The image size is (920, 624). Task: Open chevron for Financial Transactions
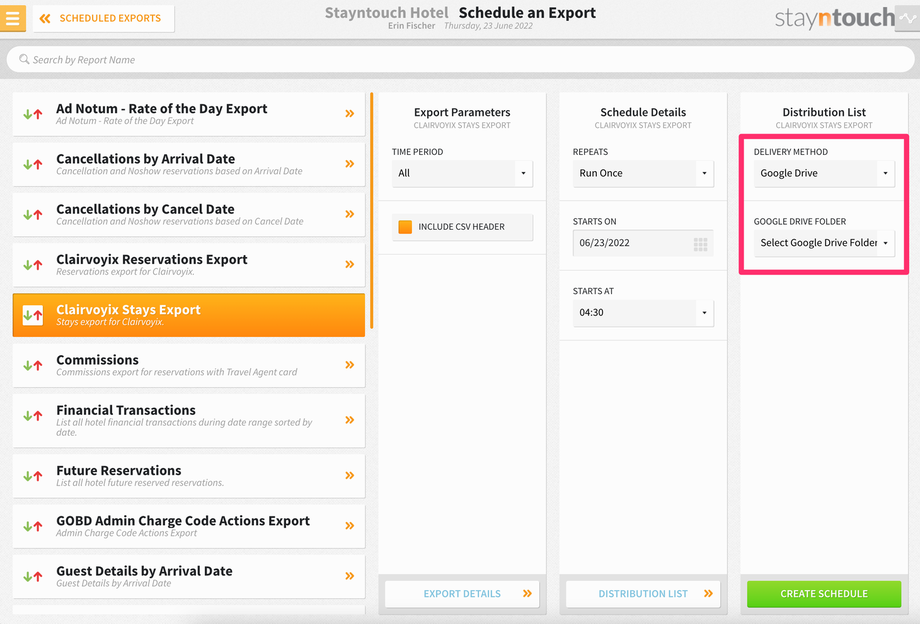pos(350,420)
